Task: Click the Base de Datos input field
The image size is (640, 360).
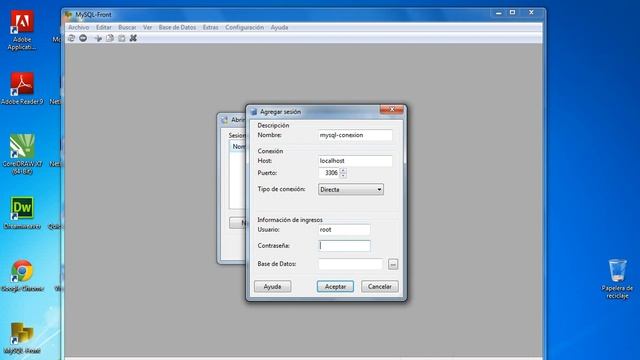Action: point(351,264)
